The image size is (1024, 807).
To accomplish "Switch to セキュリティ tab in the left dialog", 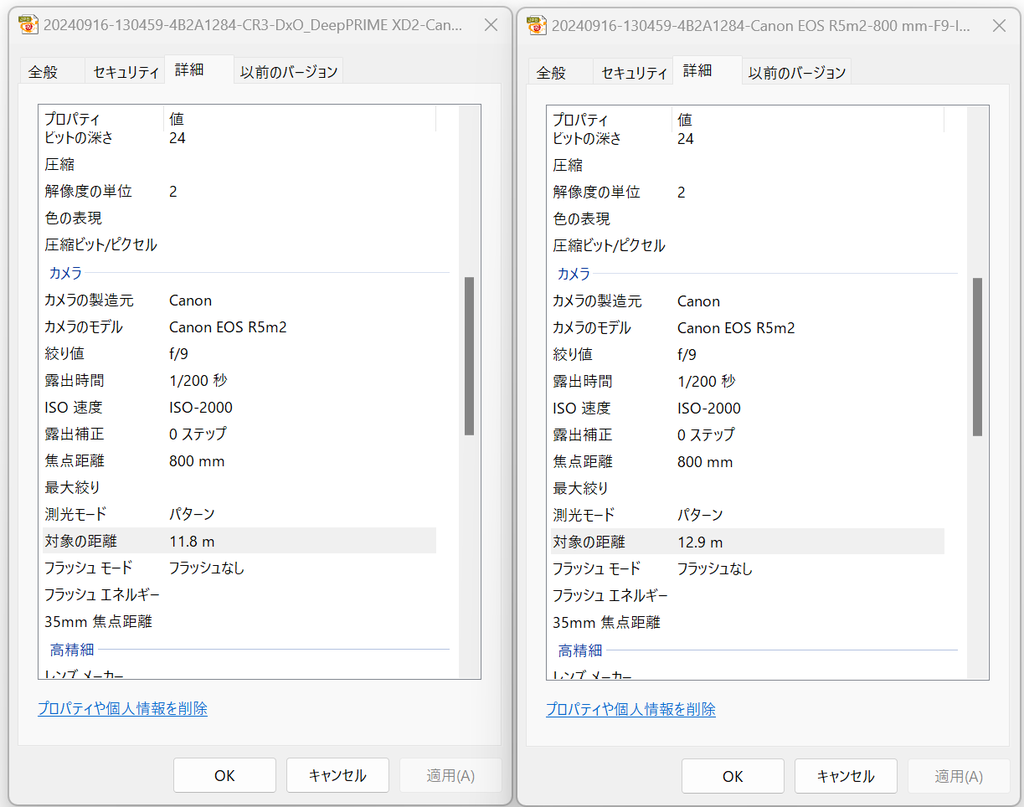I will coord(126,72).
